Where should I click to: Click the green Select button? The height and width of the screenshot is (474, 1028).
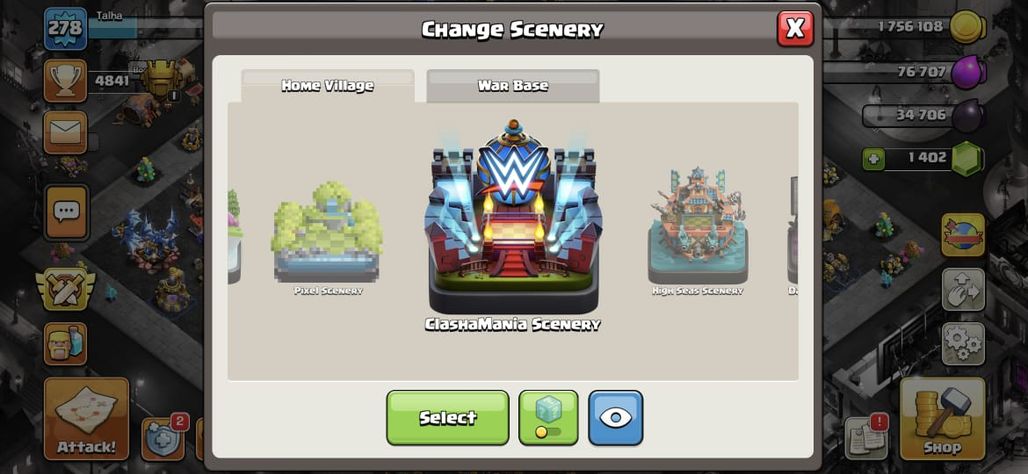(448, 418)
